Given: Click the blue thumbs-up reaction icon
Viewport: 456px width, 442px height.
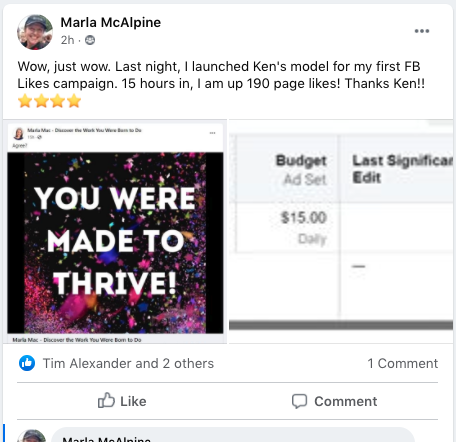Looking at the screenshot, I should tap(27, 363).
